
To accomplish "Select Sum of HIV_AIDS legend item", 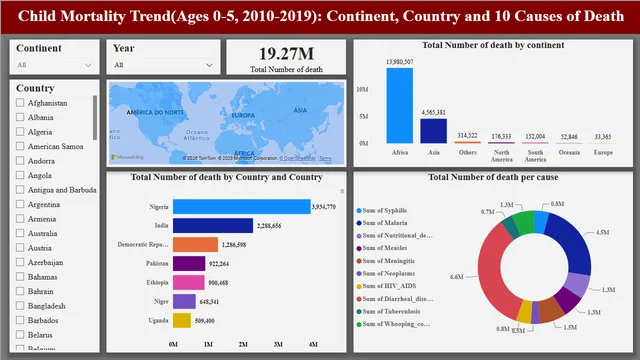I will point(386,286).
